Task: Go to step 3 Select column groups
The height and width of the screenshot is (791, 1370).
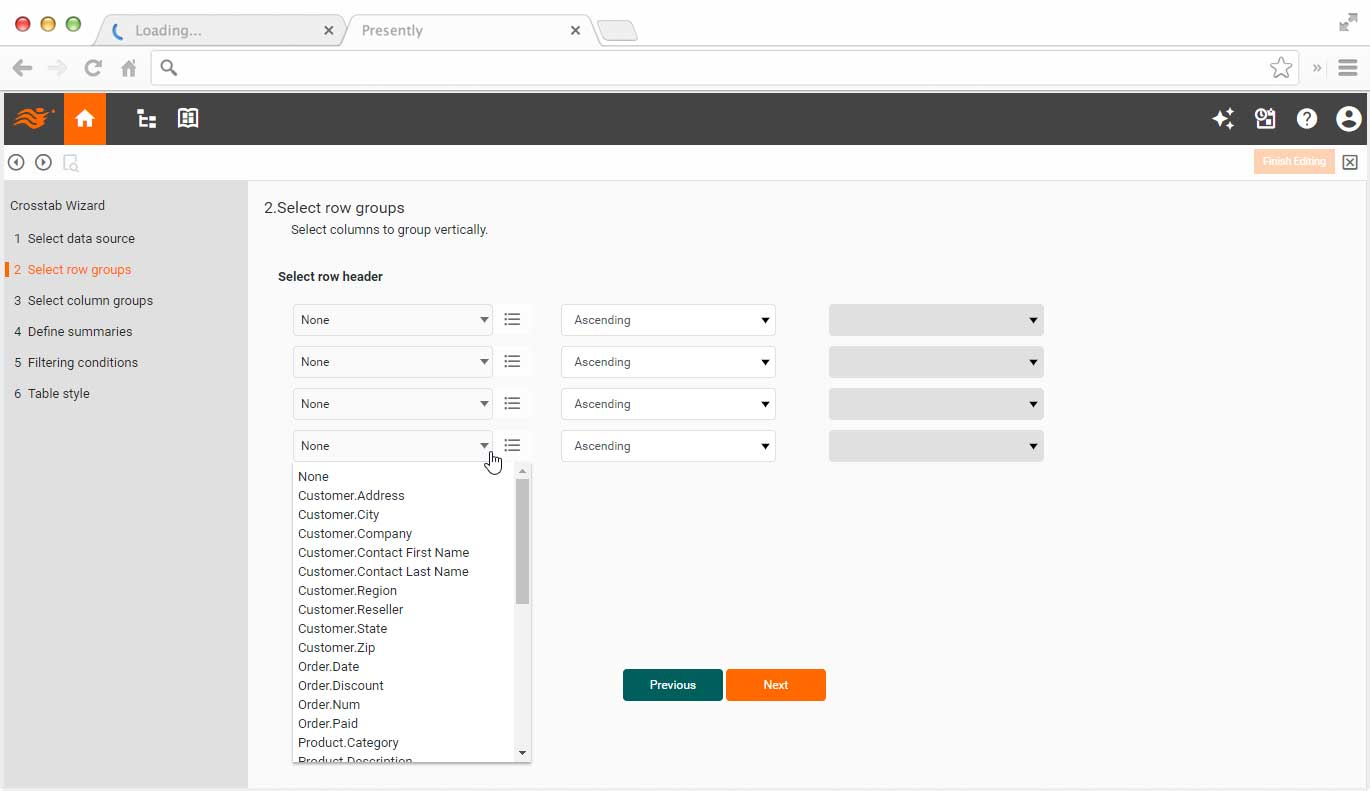Action: point(90,301)
